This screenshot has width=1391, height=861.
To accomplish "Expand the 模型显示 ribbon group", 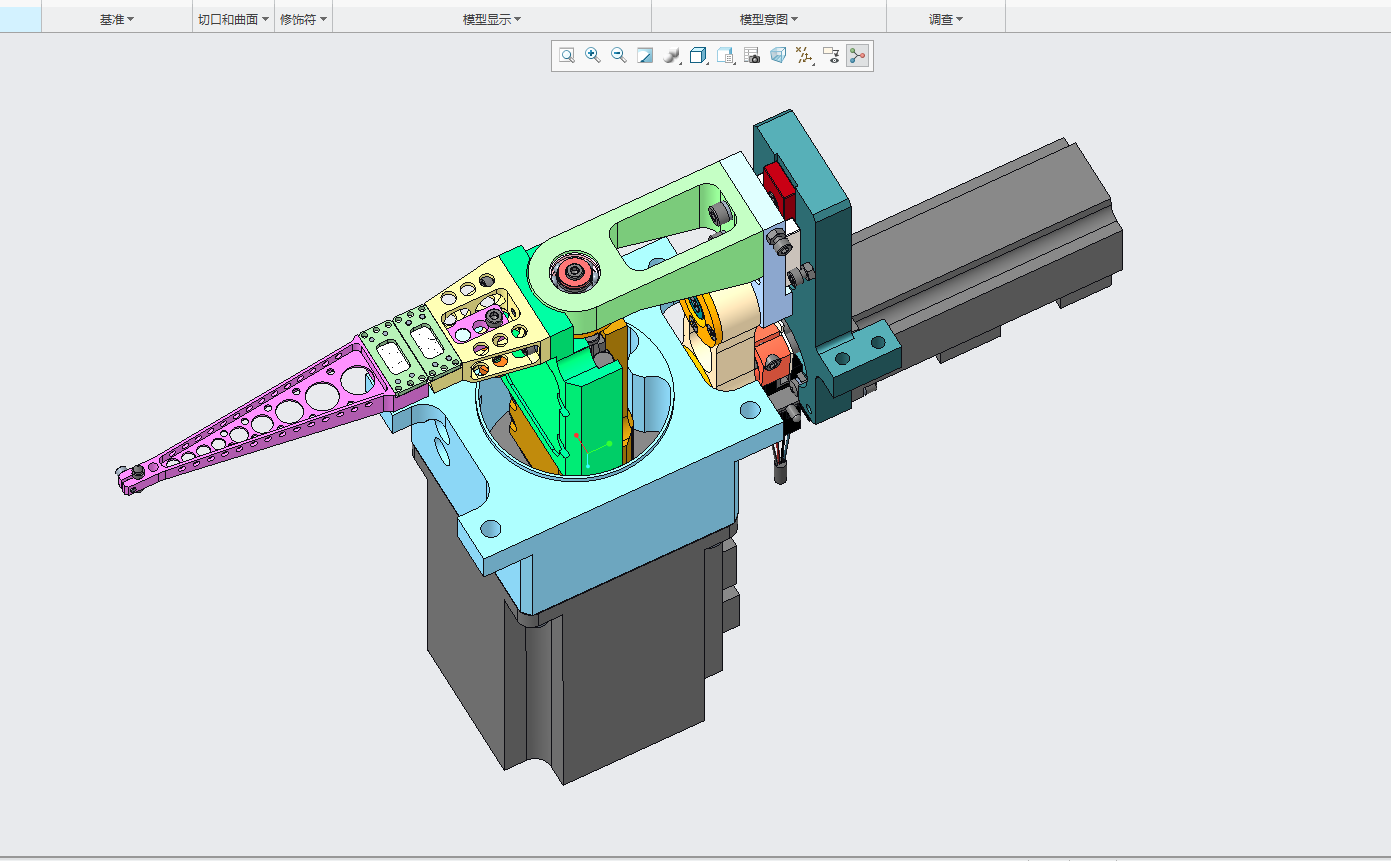I will [x=492, y=19].
